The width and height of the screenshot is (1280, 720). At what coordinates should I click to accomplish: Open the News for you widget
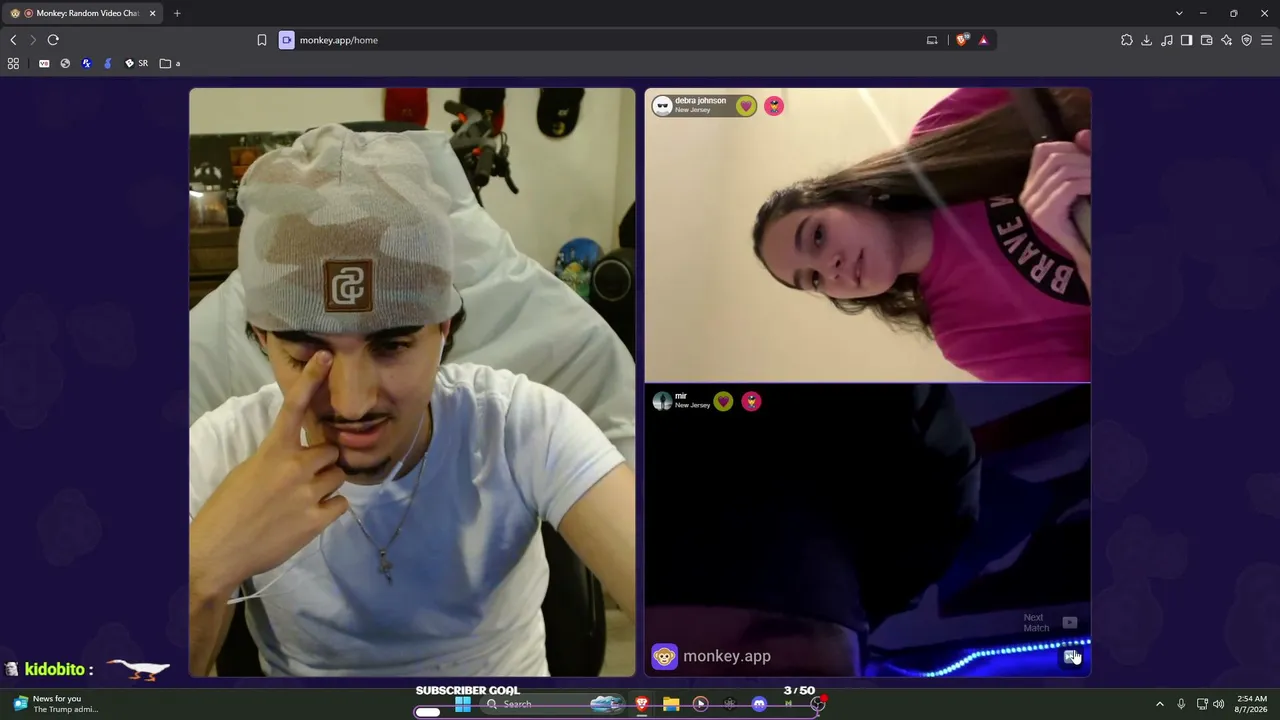56,704
